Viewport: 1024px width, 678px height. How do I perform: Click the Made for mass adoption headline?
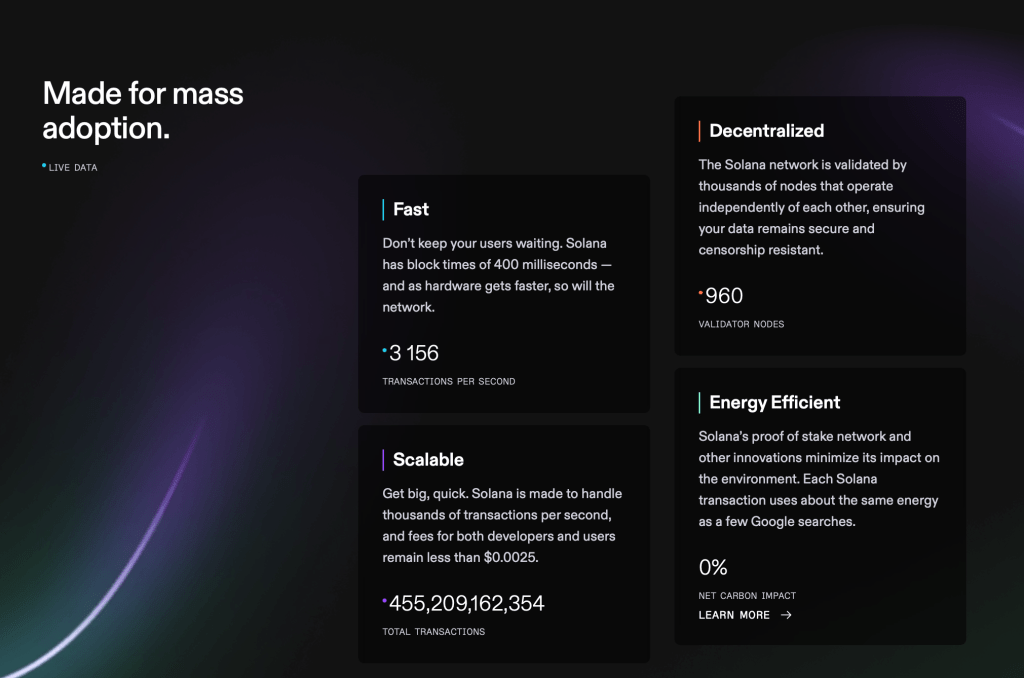pyautogui.click(x=143, y=110)
